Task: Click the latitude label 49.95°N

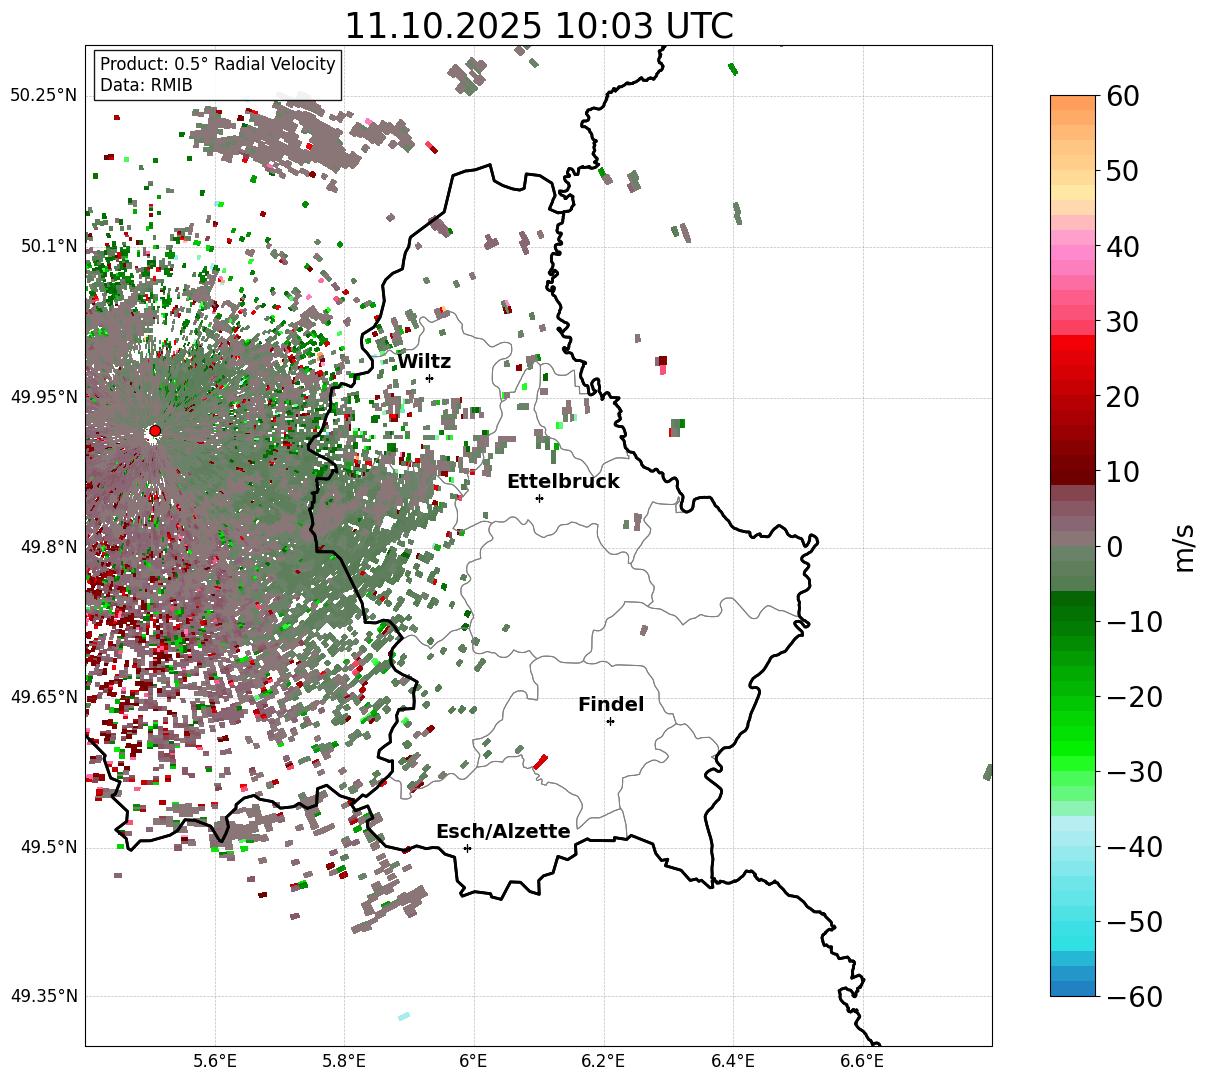Action: click(x=43, y=397)
